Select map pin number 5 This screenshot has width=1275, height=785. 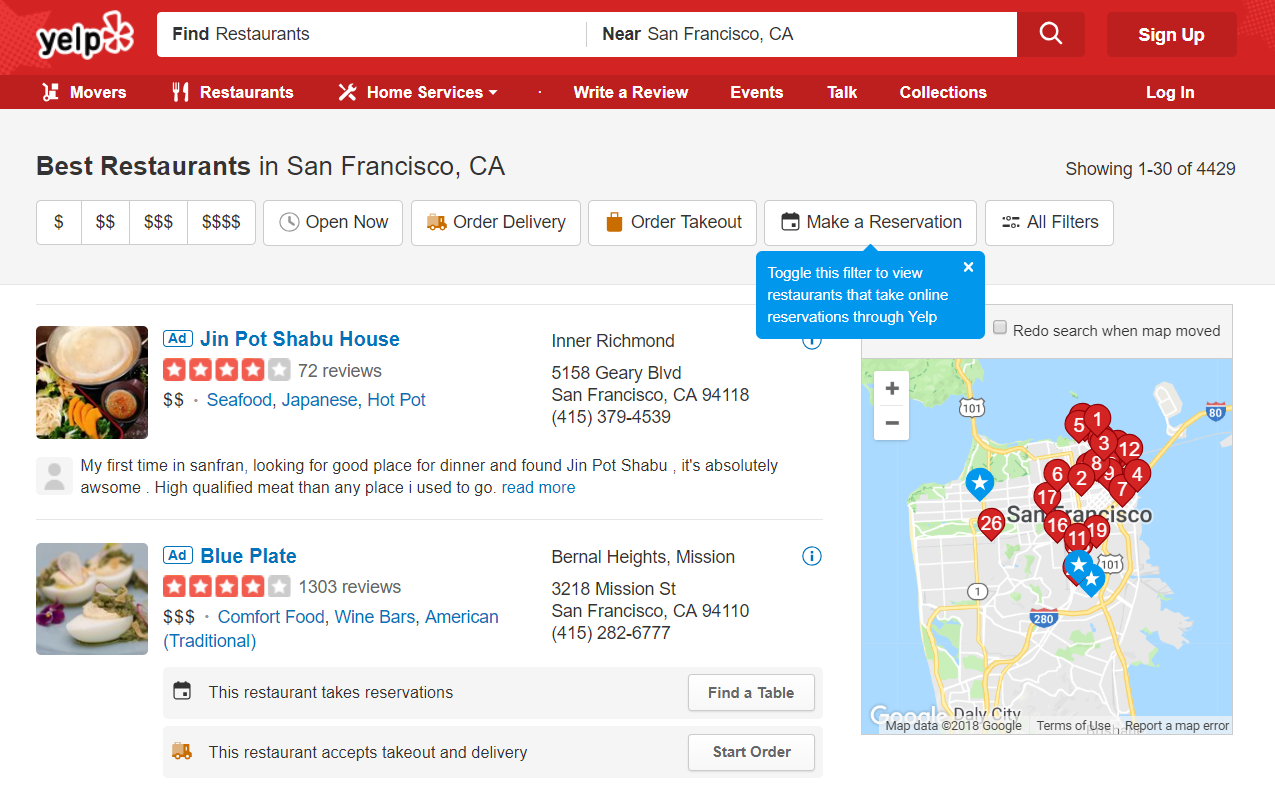[1078, 426]
